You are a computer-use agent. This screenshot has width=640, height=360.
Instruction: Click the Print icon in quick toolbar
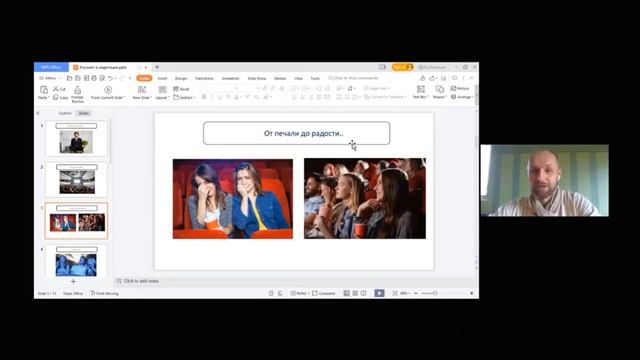(x=94, y=78)
